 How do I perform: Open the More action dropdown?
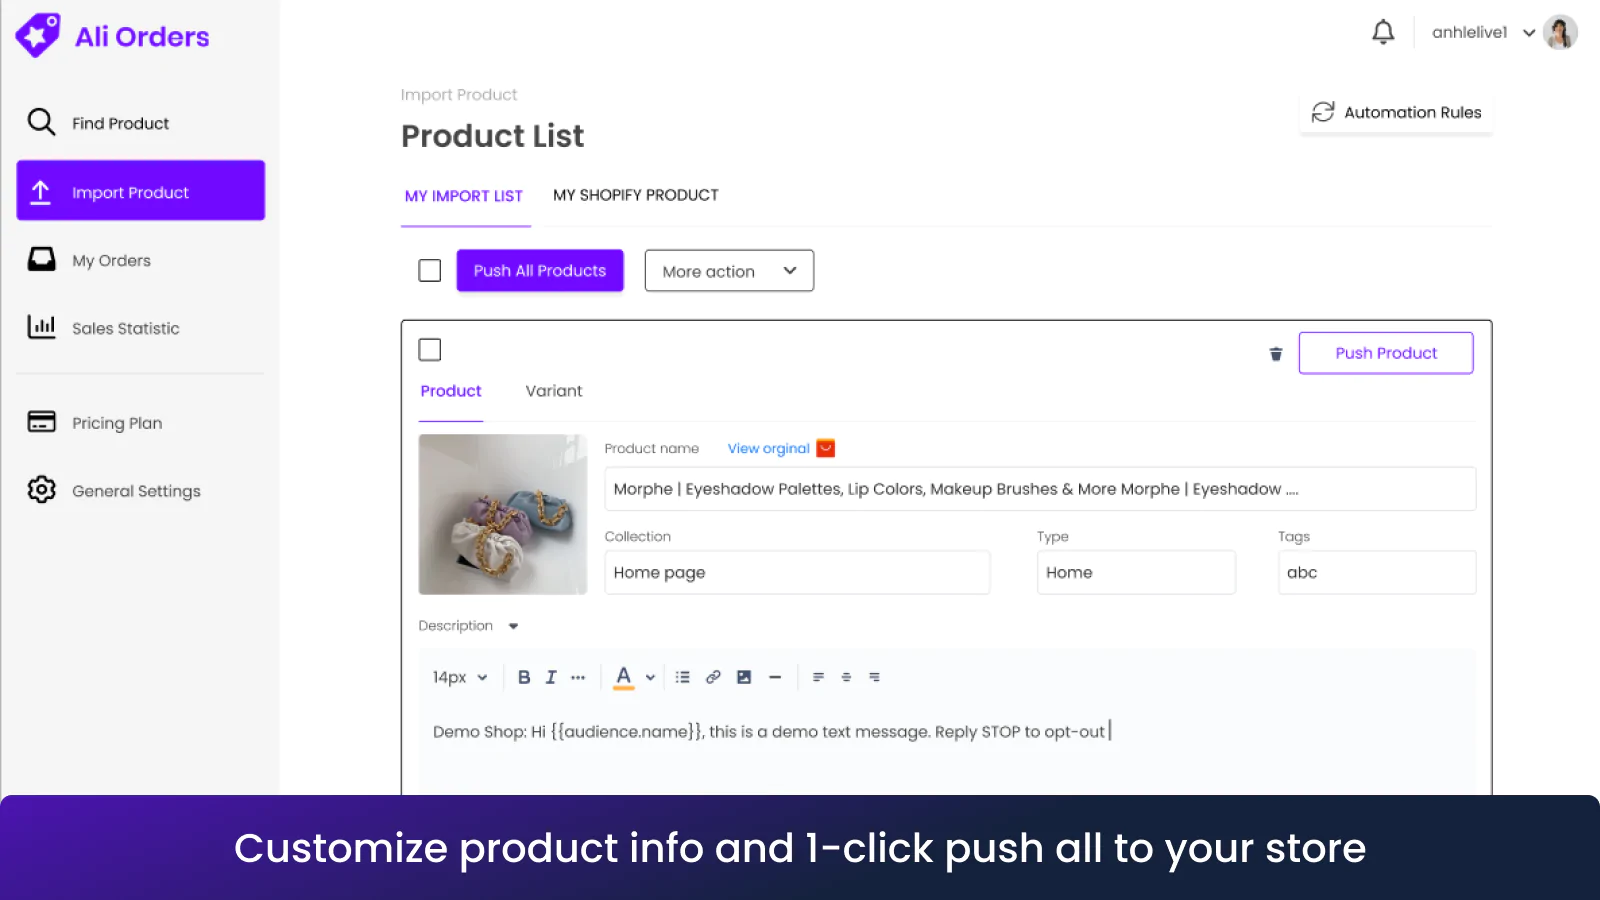729,271
